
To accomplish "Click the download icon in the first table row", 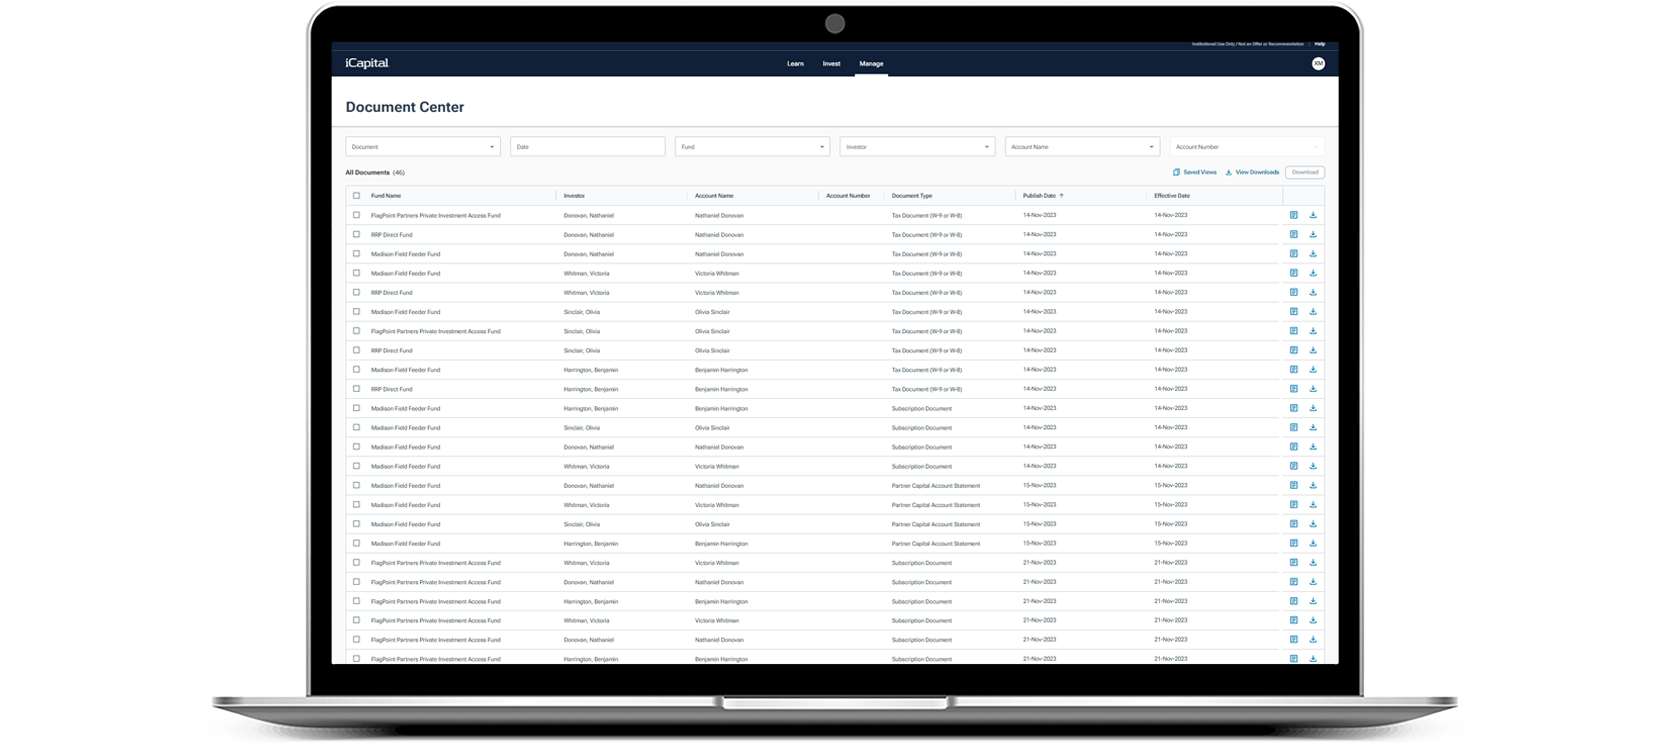I will pos(1313,215).
